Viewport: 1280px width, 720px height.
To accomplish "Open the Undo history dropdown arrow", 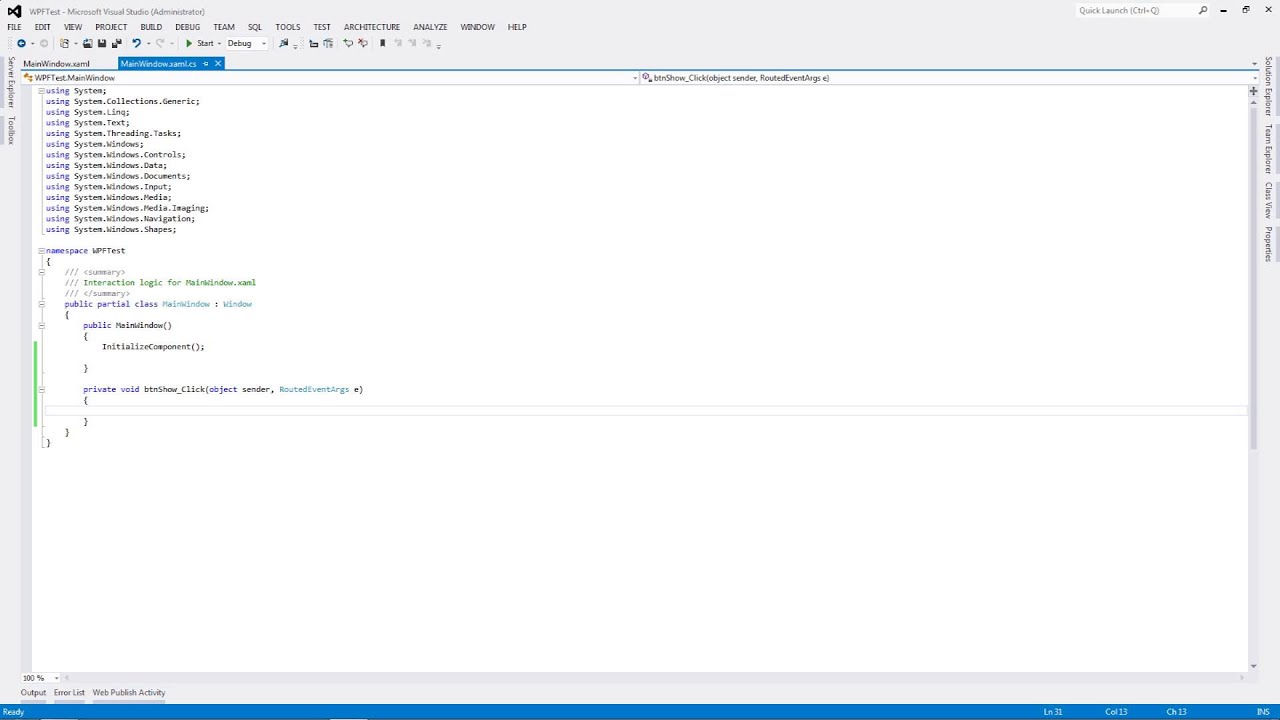I will click(148, 43).
